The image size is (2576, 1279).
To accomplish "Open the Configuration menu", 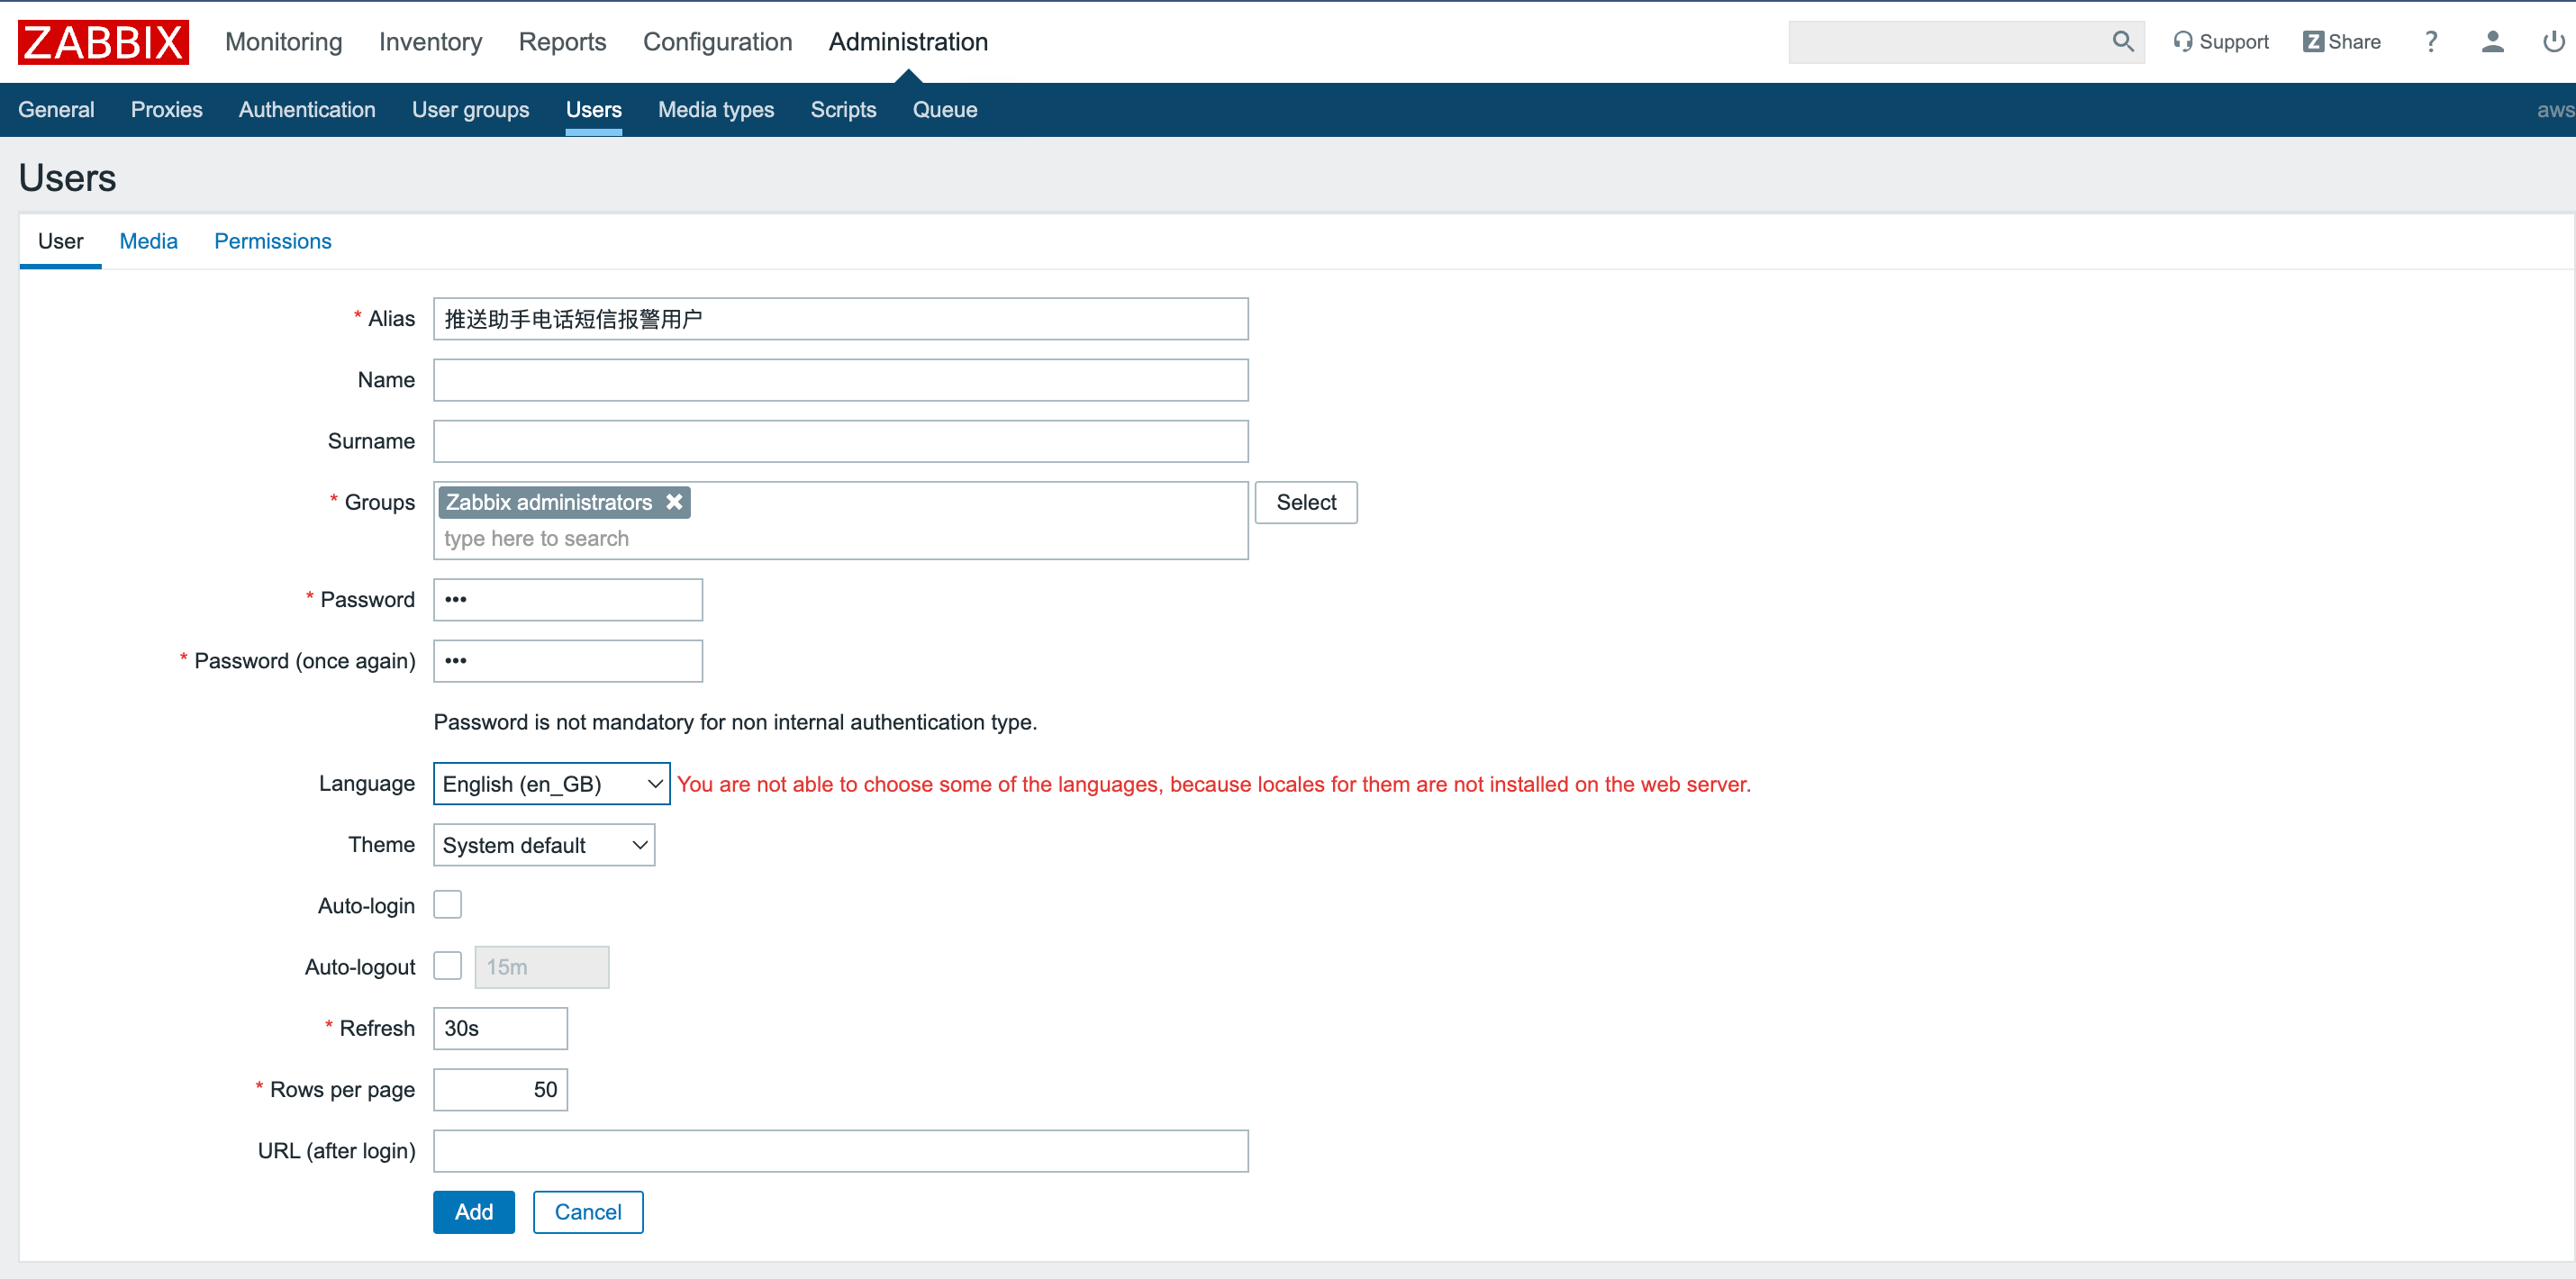I will [717, 42].
